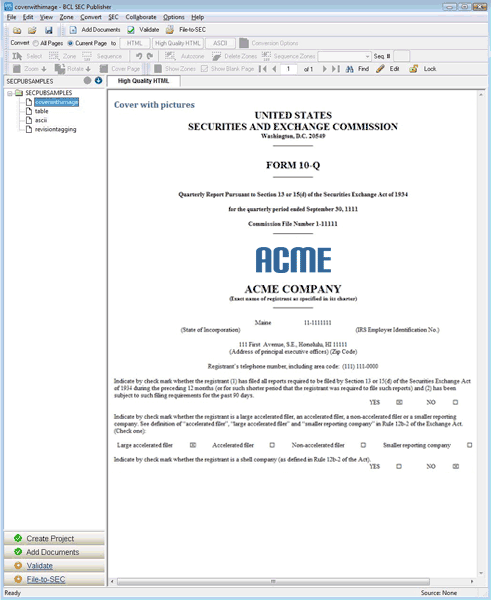Click the HTML convert button

[134, 43]
